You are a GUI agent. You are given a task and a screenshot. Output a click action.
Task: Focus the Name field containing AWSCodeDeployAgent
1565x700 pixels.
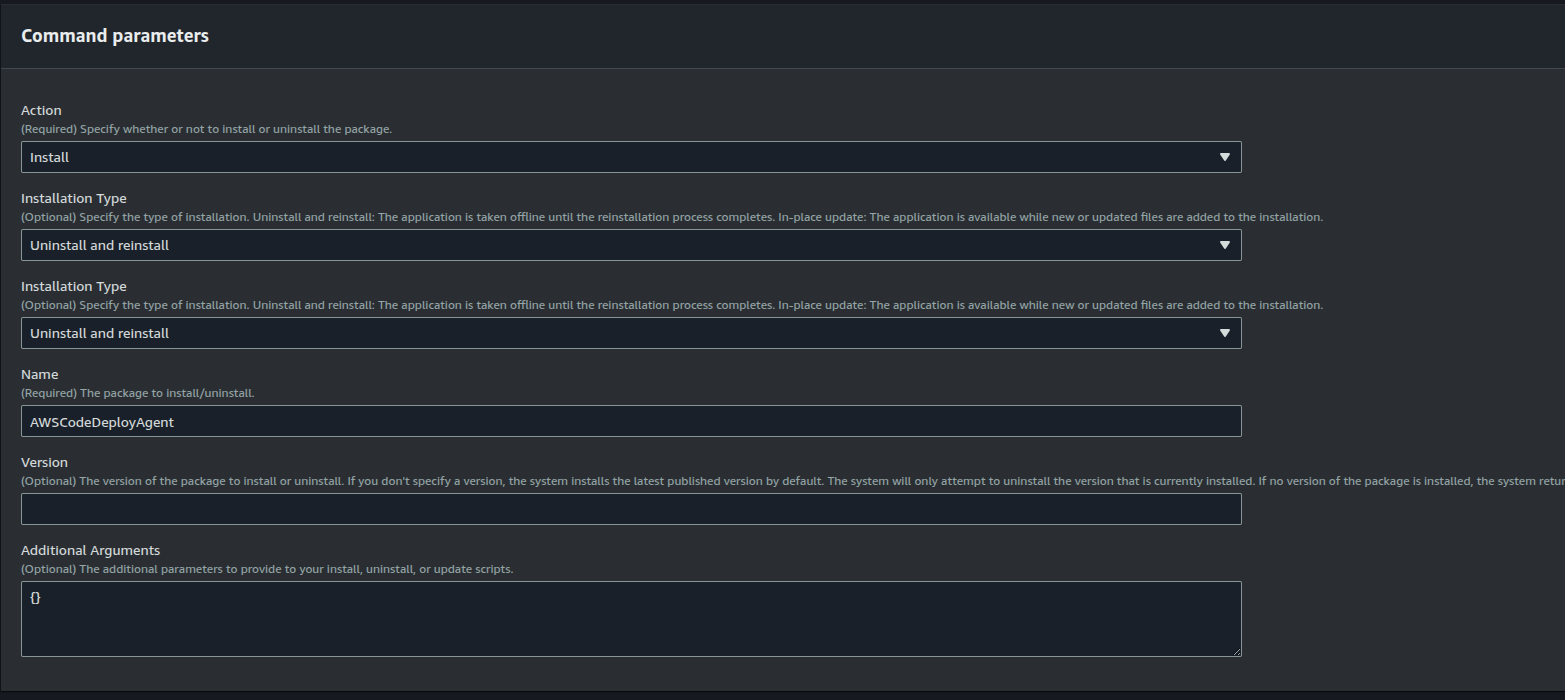pyautogui.click(x=631, y=421)
